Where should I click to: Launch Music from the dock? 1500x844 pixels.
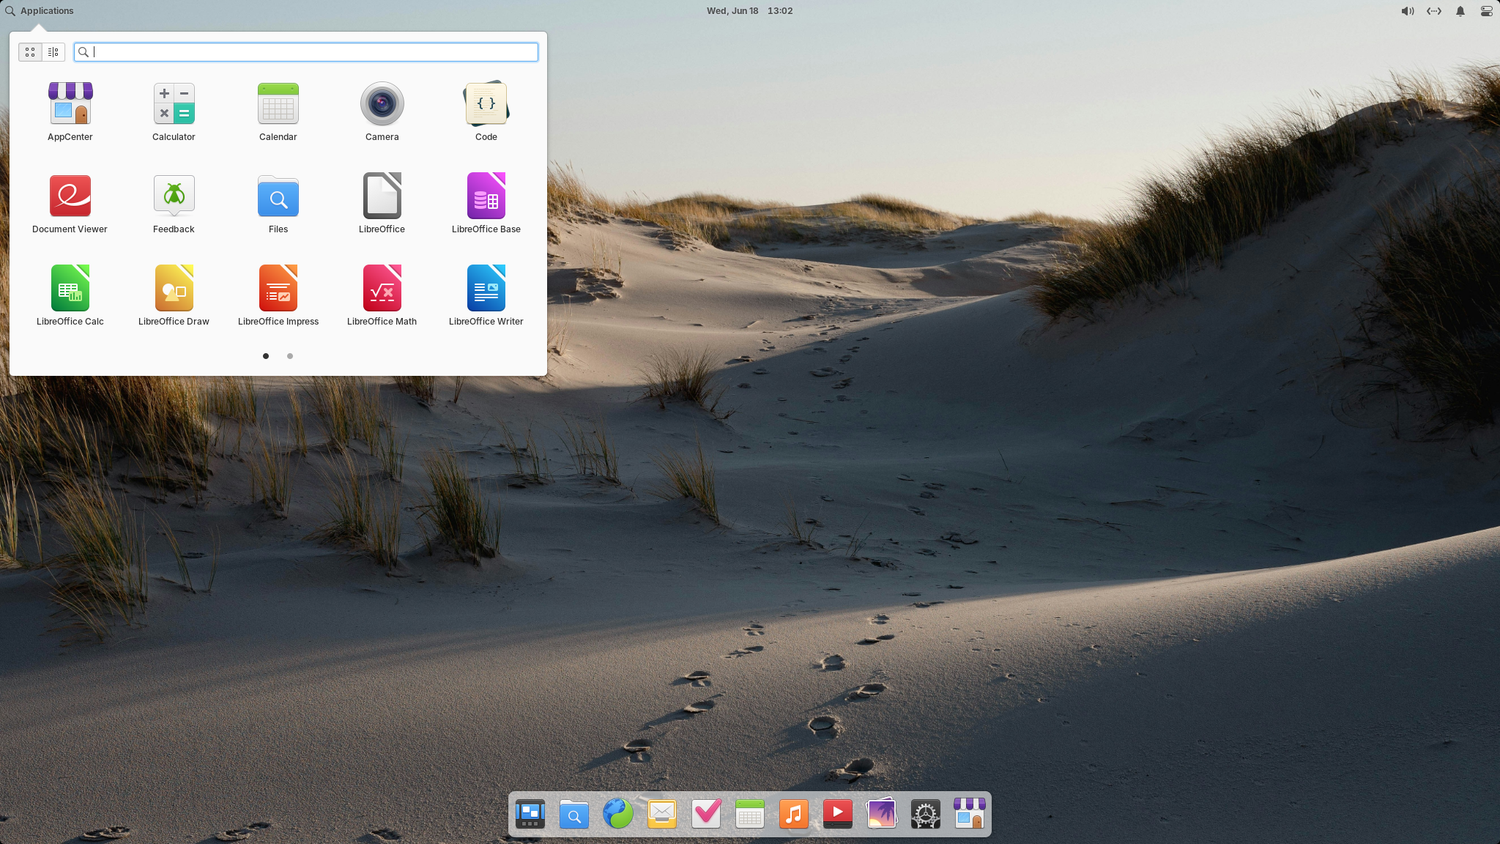point(794,814)
